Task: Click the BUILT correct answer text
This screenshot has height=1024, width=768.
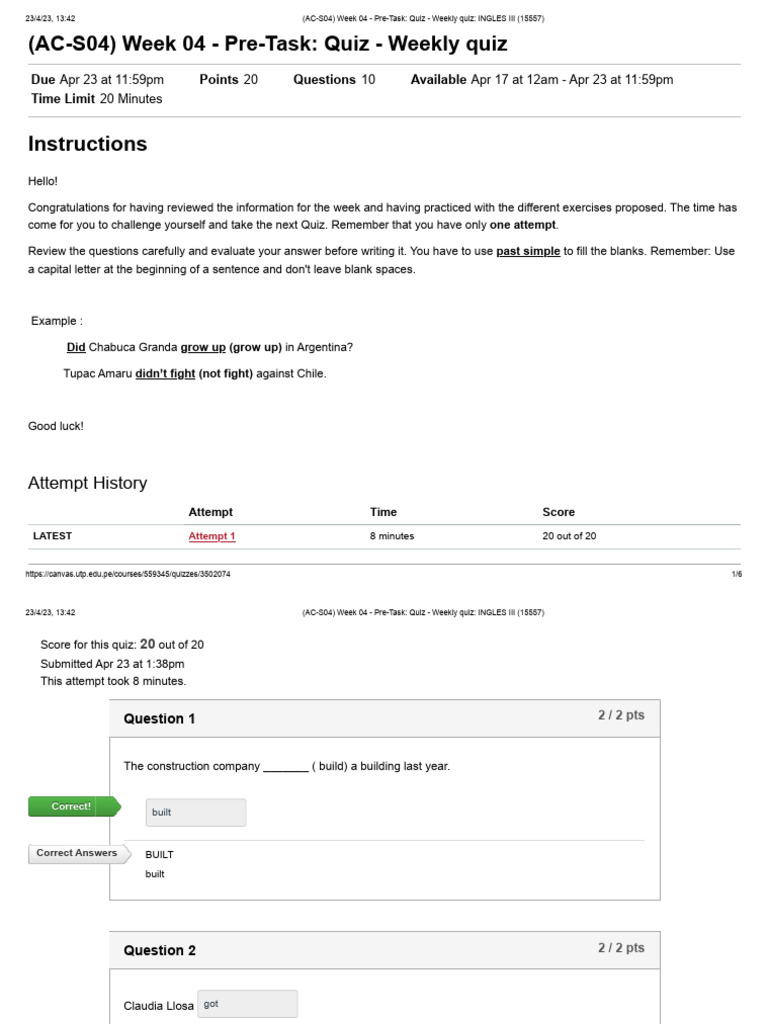Action: [159, 855]
